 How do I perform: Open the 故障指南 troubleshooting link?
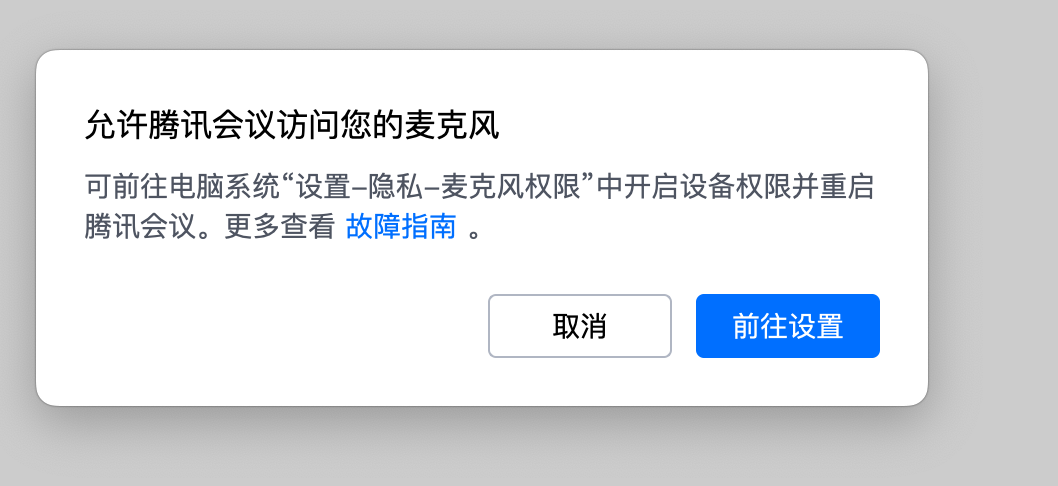pyautogui.click(x=401, y=227)
